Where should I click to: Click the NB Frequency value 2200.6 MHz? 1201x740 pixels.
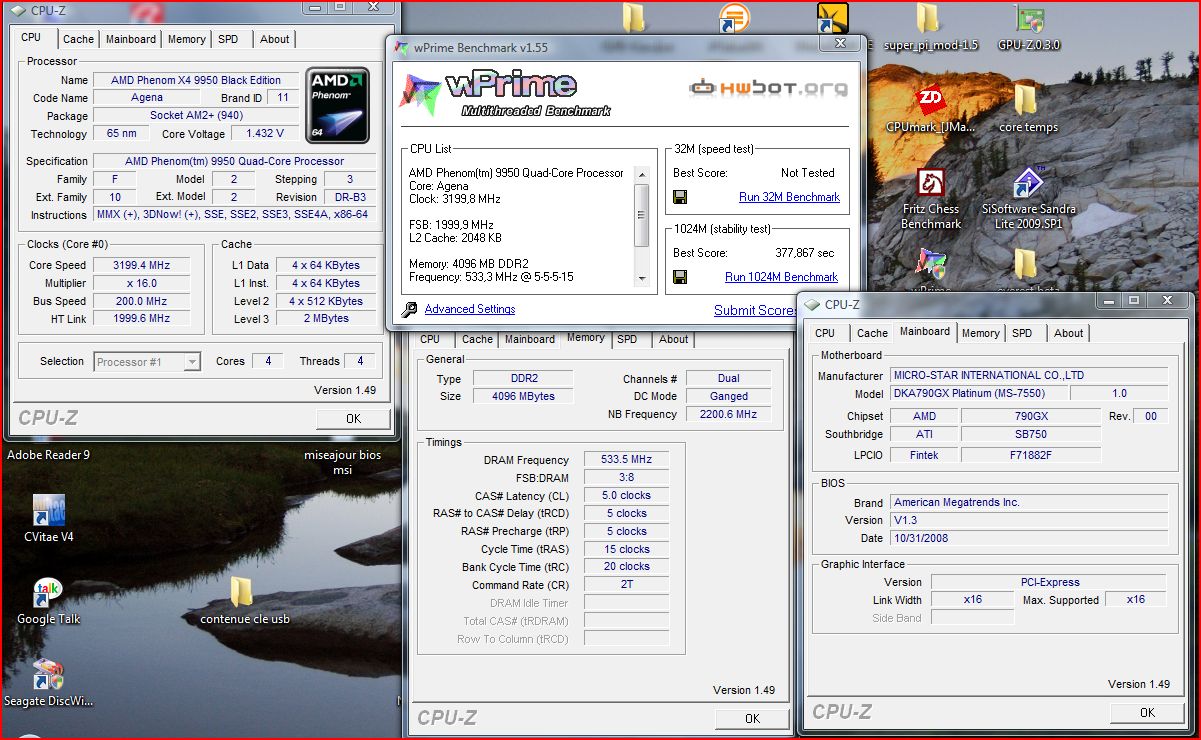(x=727, y=414)
